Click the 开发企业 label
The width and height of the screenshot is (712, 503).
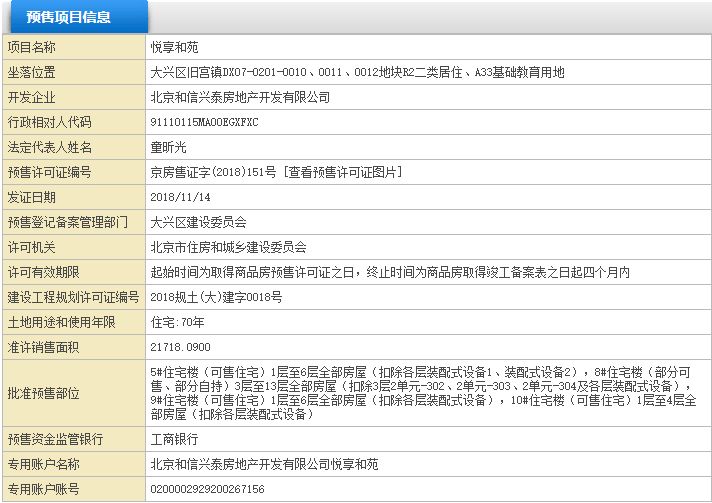tap(31, 97)
